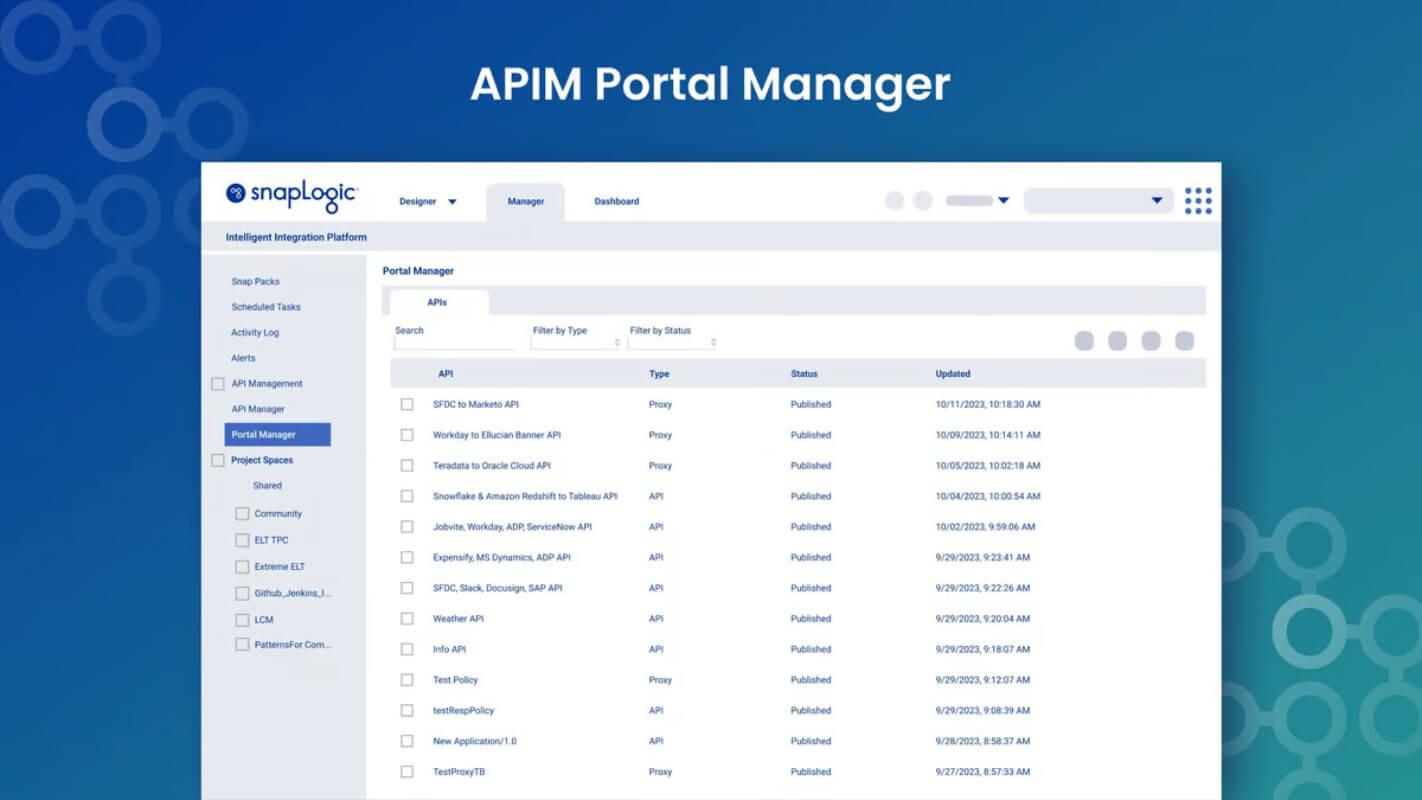1422x800 pixels.
Task: Open API Manager in sidebar
Action: pos(258,409)
